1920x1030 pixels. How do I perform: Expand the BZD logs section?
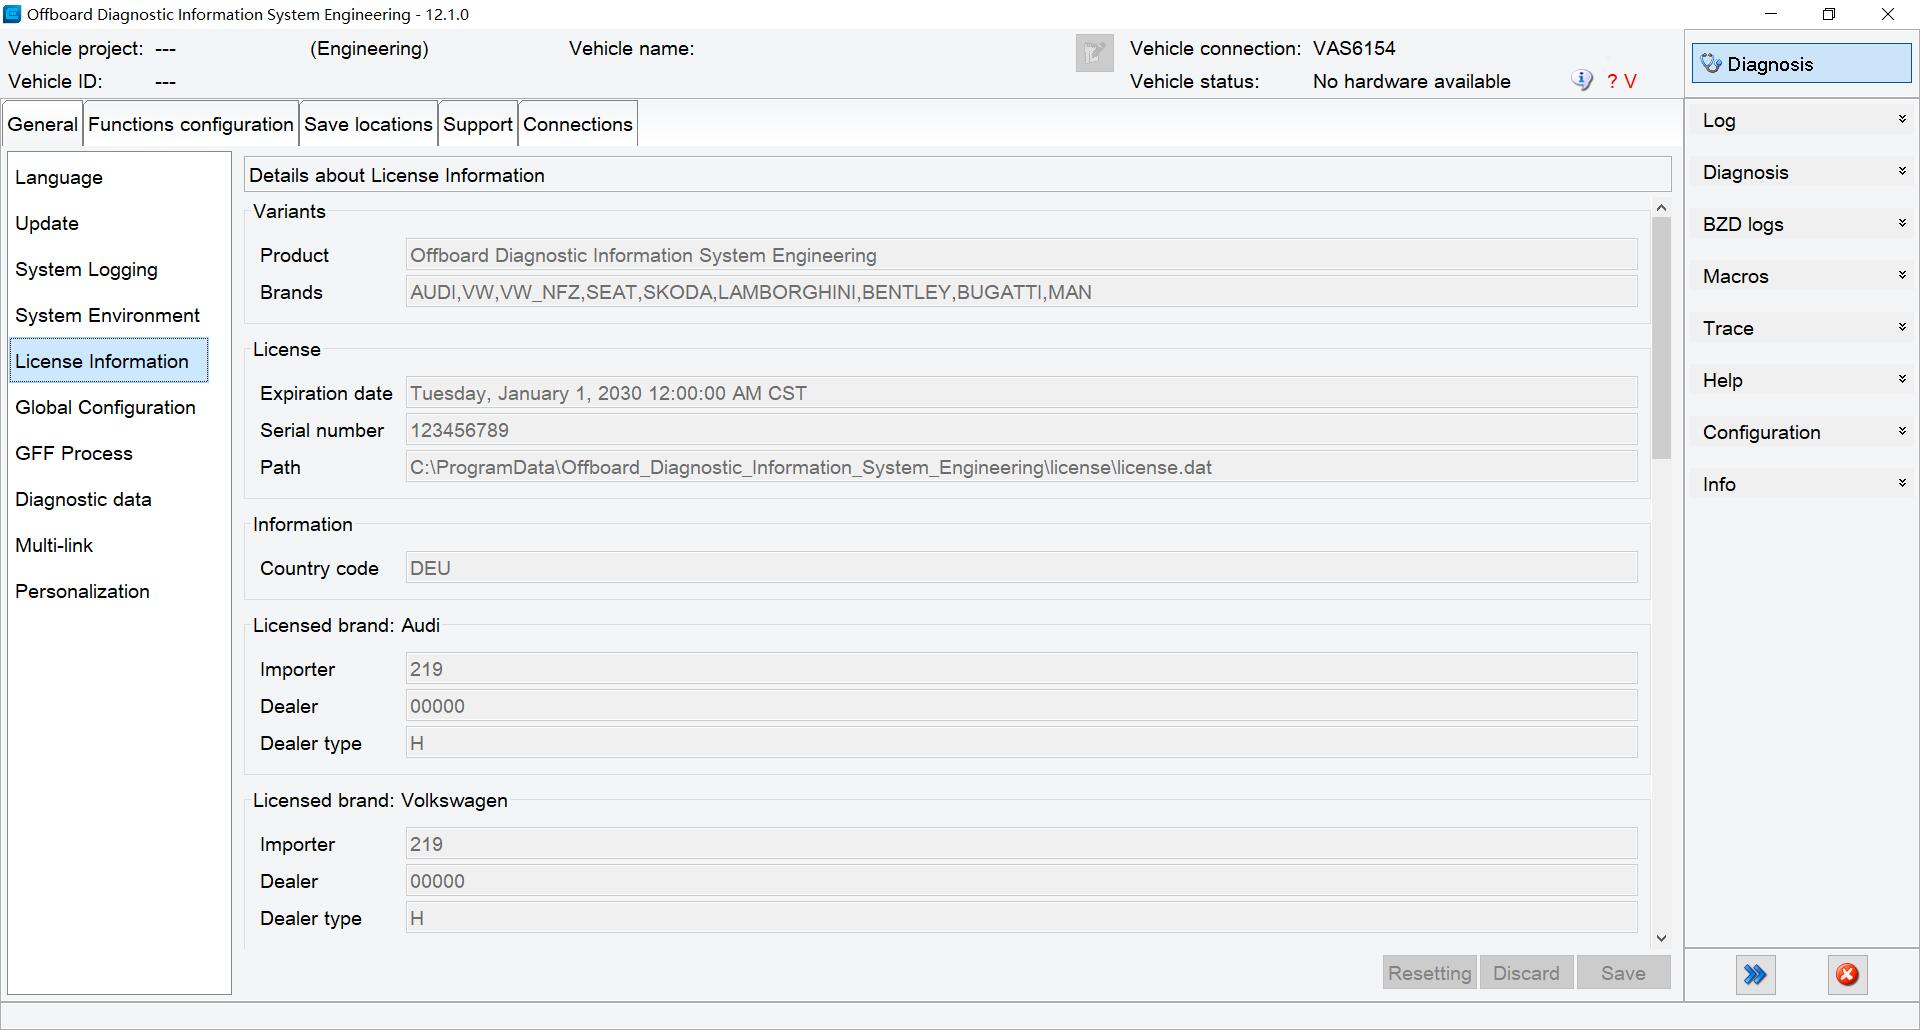(1801, 224)
